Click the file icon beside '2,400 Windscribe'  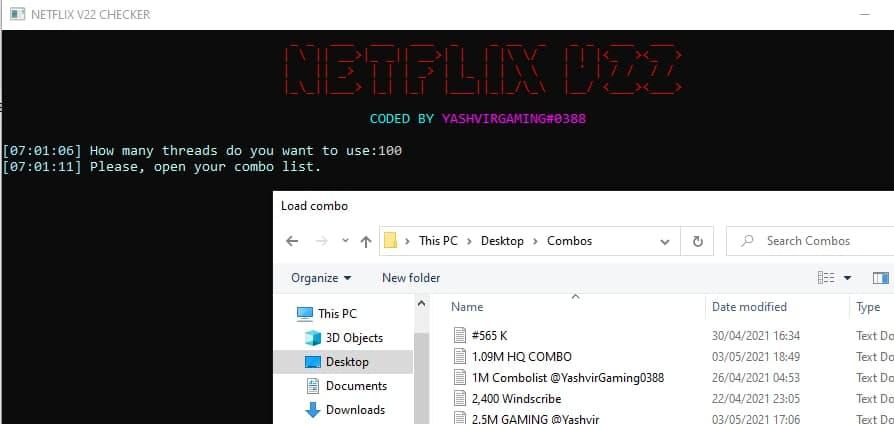click(x=460, y=398)
